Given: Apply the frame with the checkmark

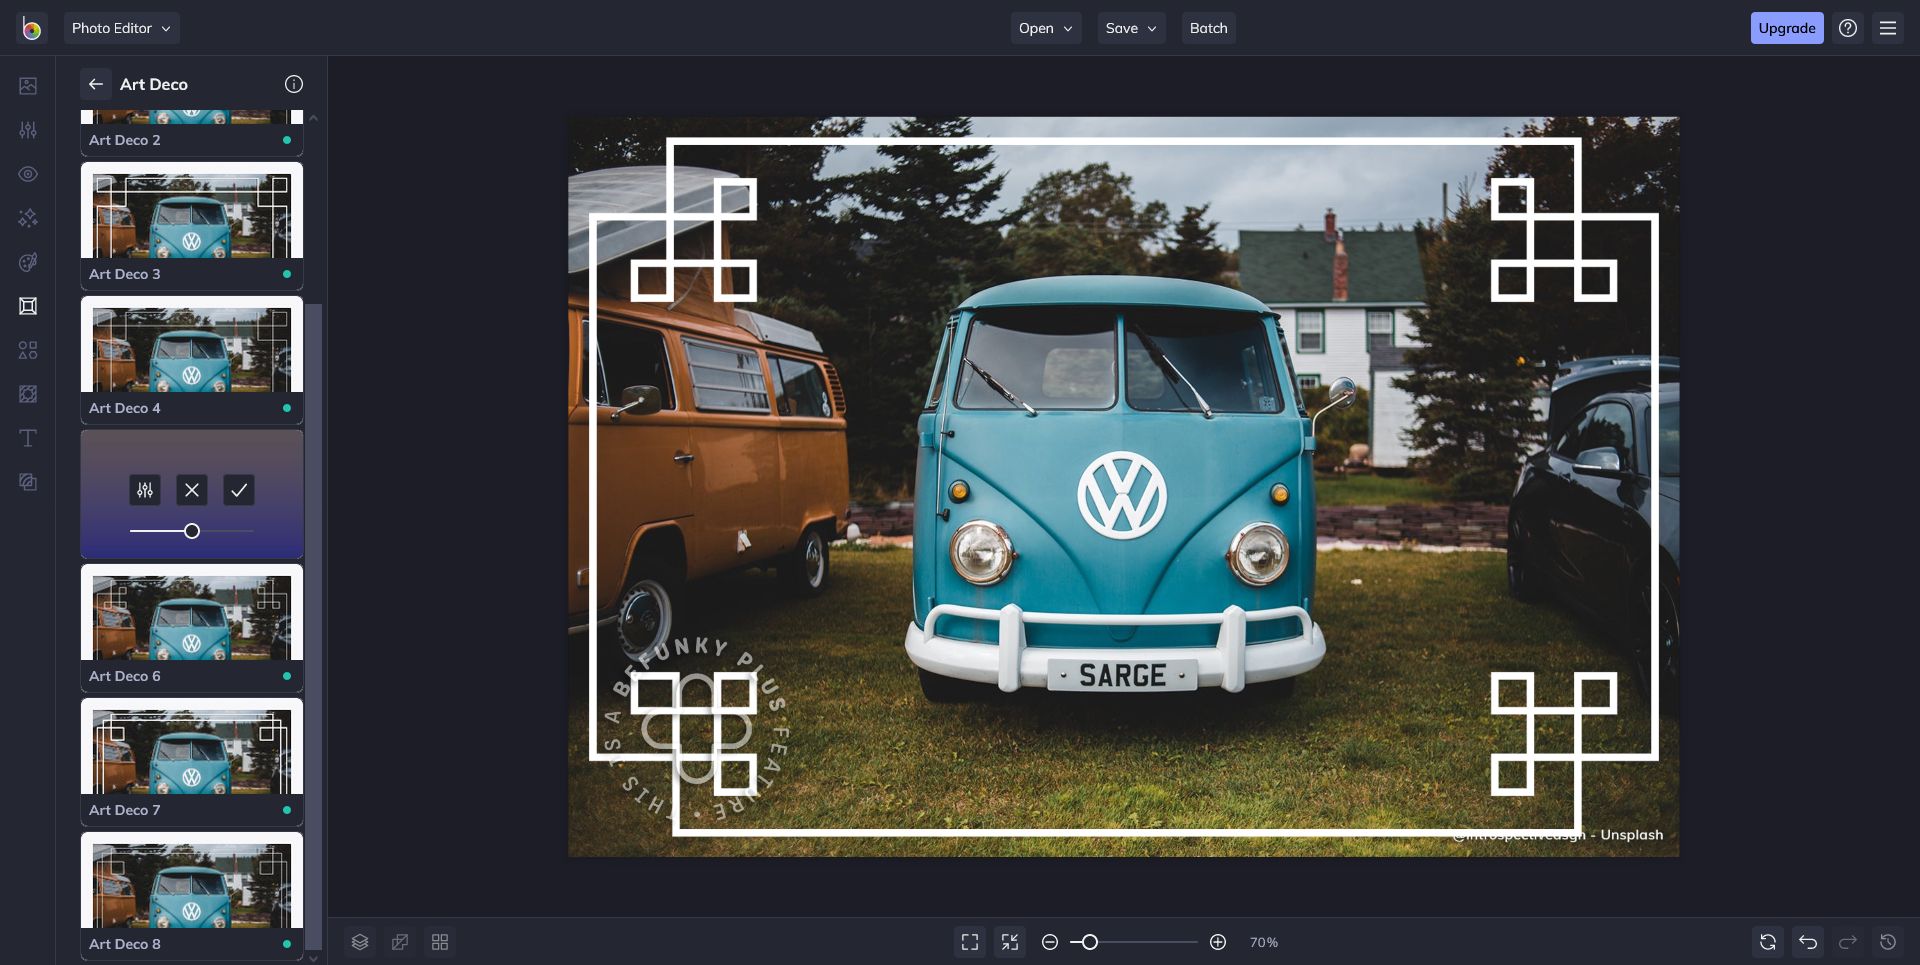Looking at the screenshot, I should click(x=239, y=490).
